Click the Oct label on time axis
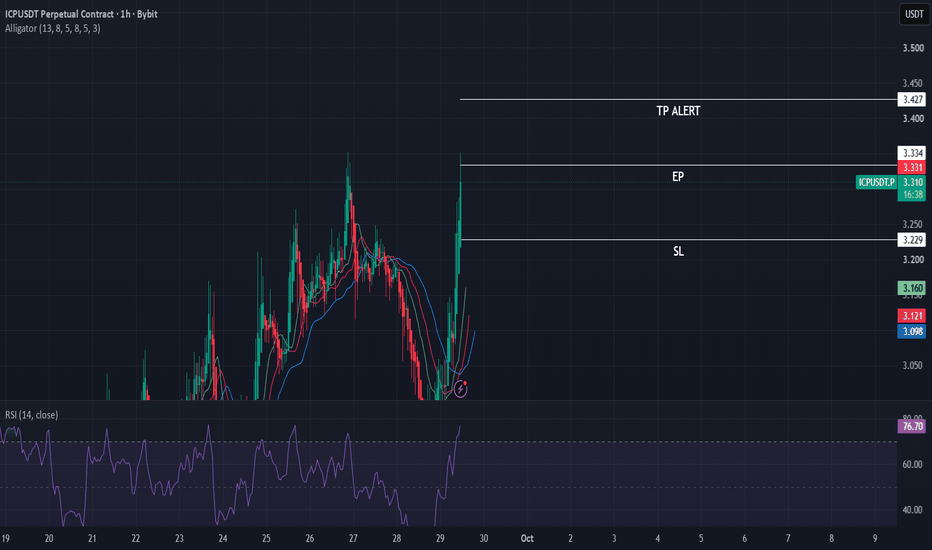This screenshot has height=550, width=932. pyautogui.click(x=527, y=539)
